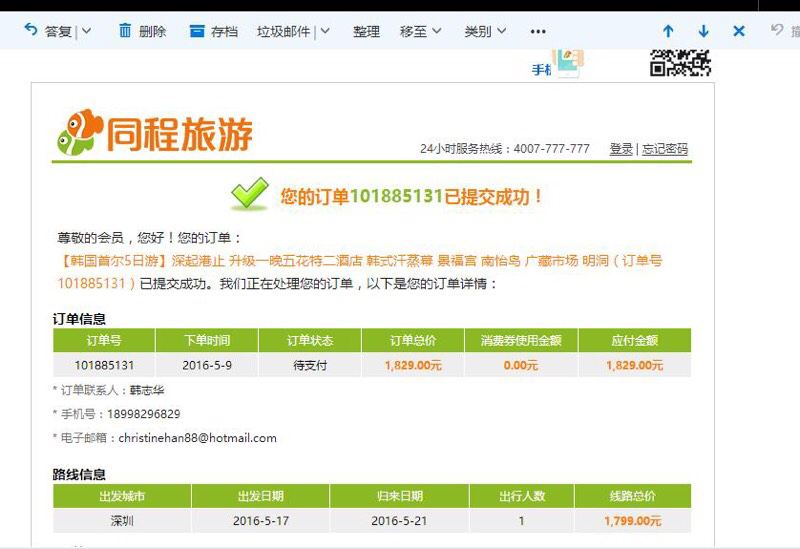Screen dimensions: 800x549
Task: Click the order success headline 101885131
Action: 411,196
